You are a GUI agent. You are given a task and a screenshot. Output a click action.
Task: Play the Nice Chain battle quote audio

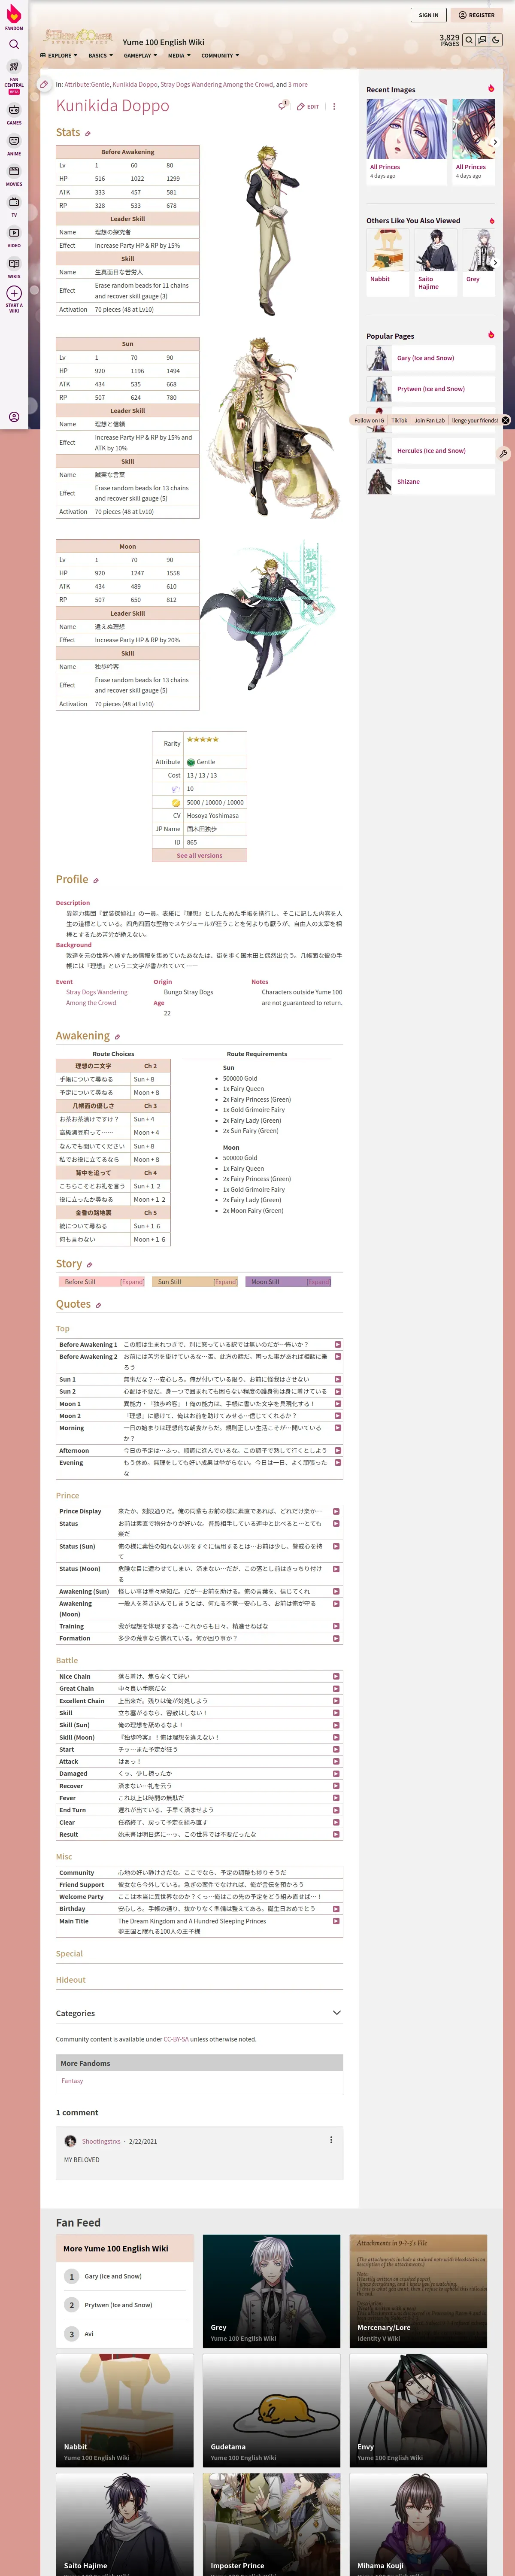(x=336, y=1676)
